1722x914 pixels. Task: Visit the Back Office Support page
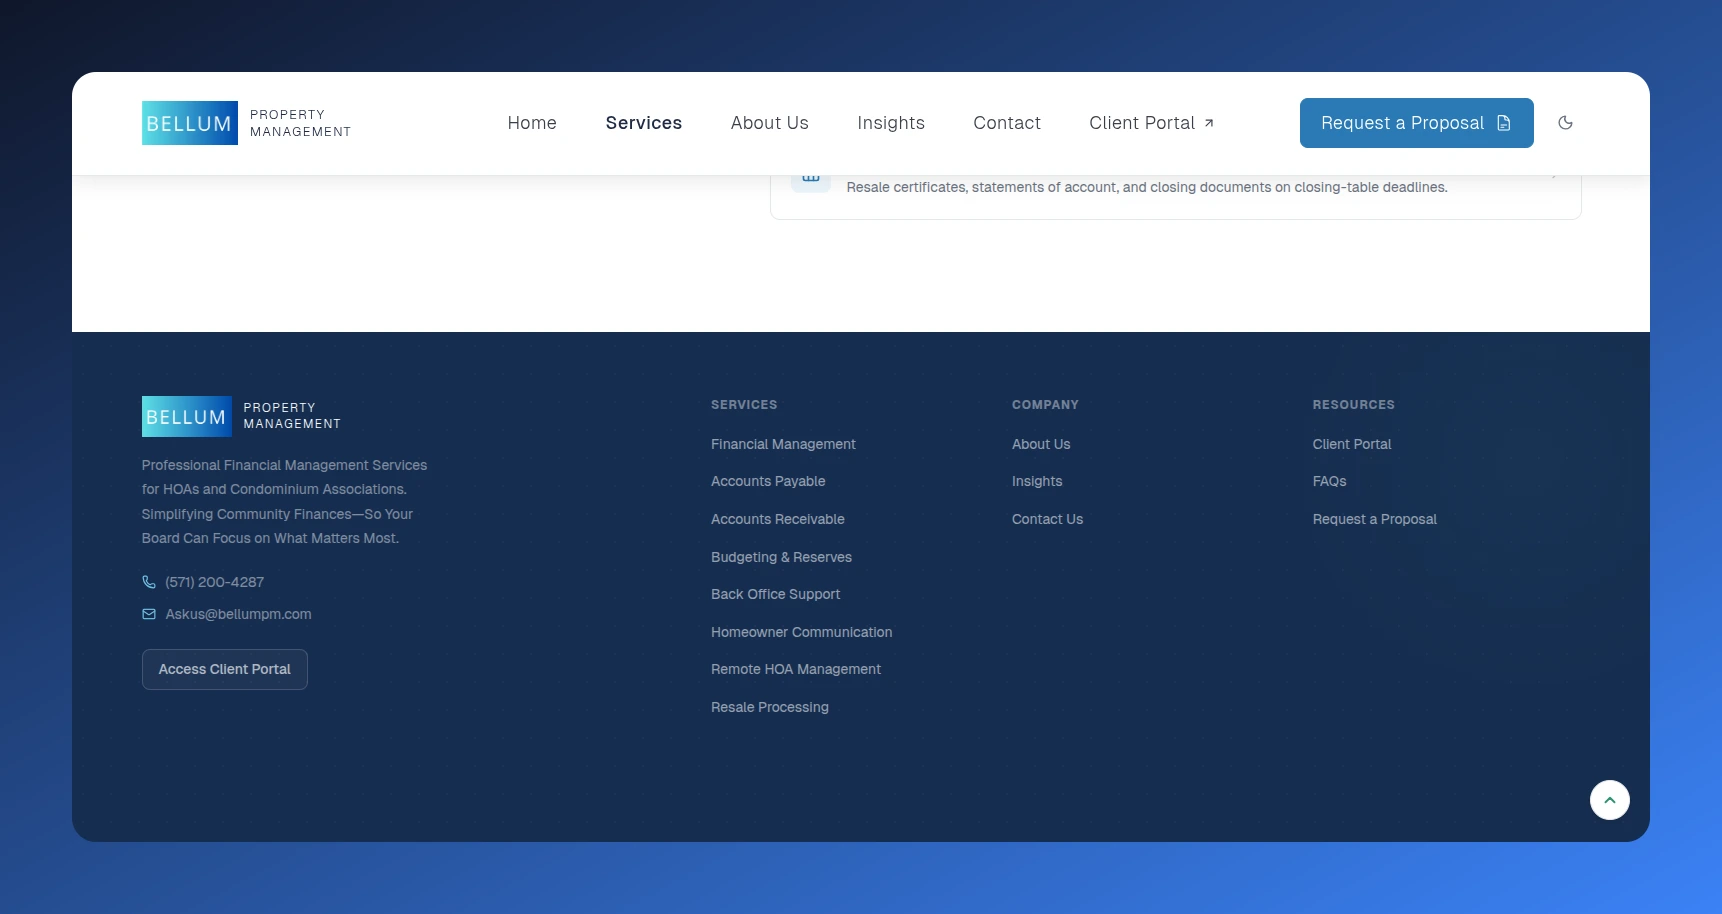[x=775, y=594]
